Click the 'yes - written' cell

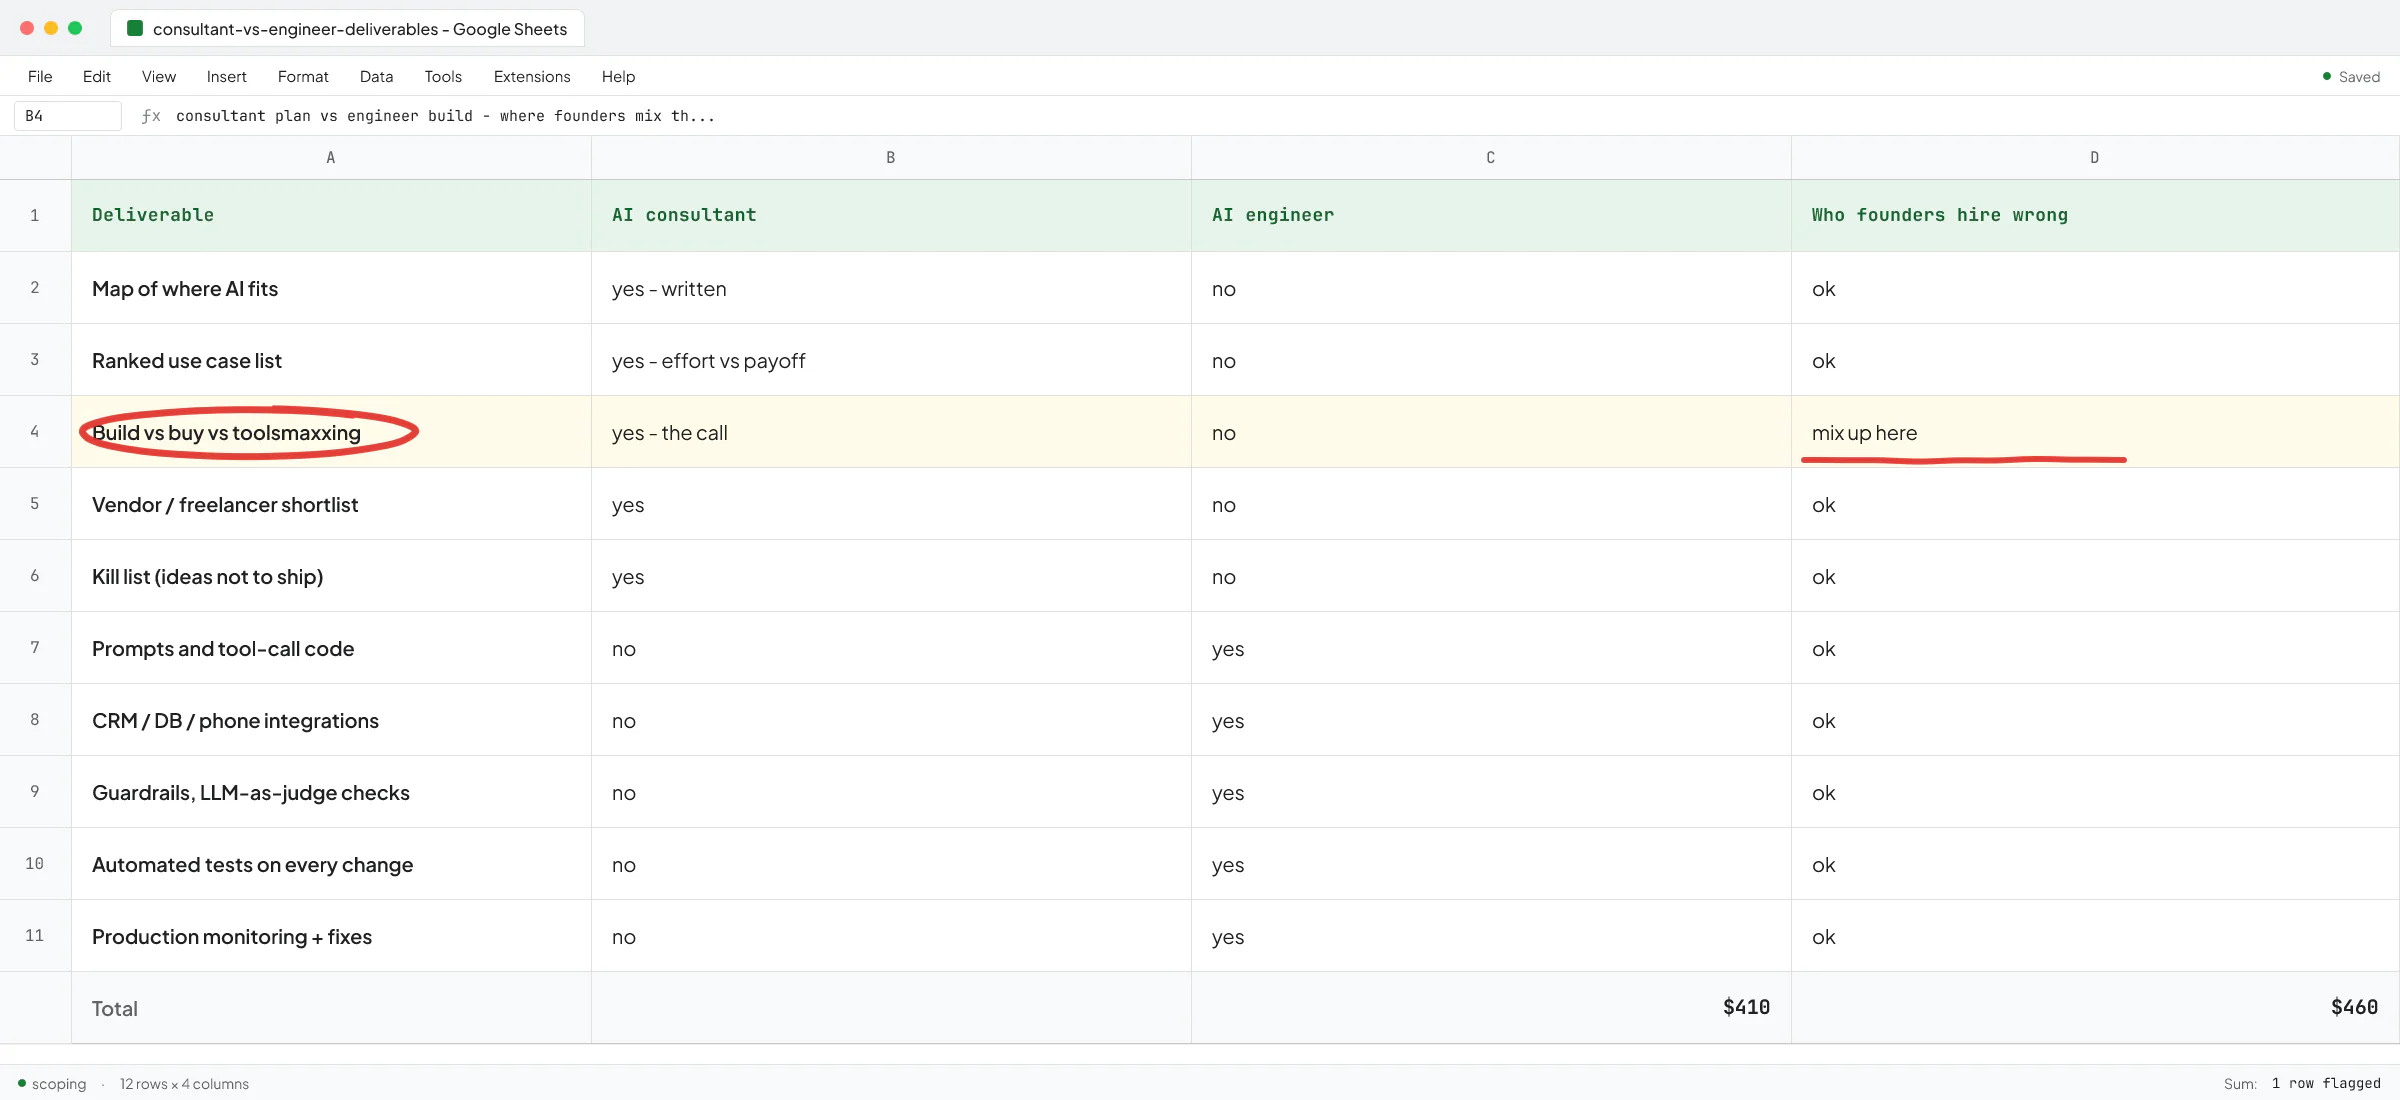pos(891,288)
